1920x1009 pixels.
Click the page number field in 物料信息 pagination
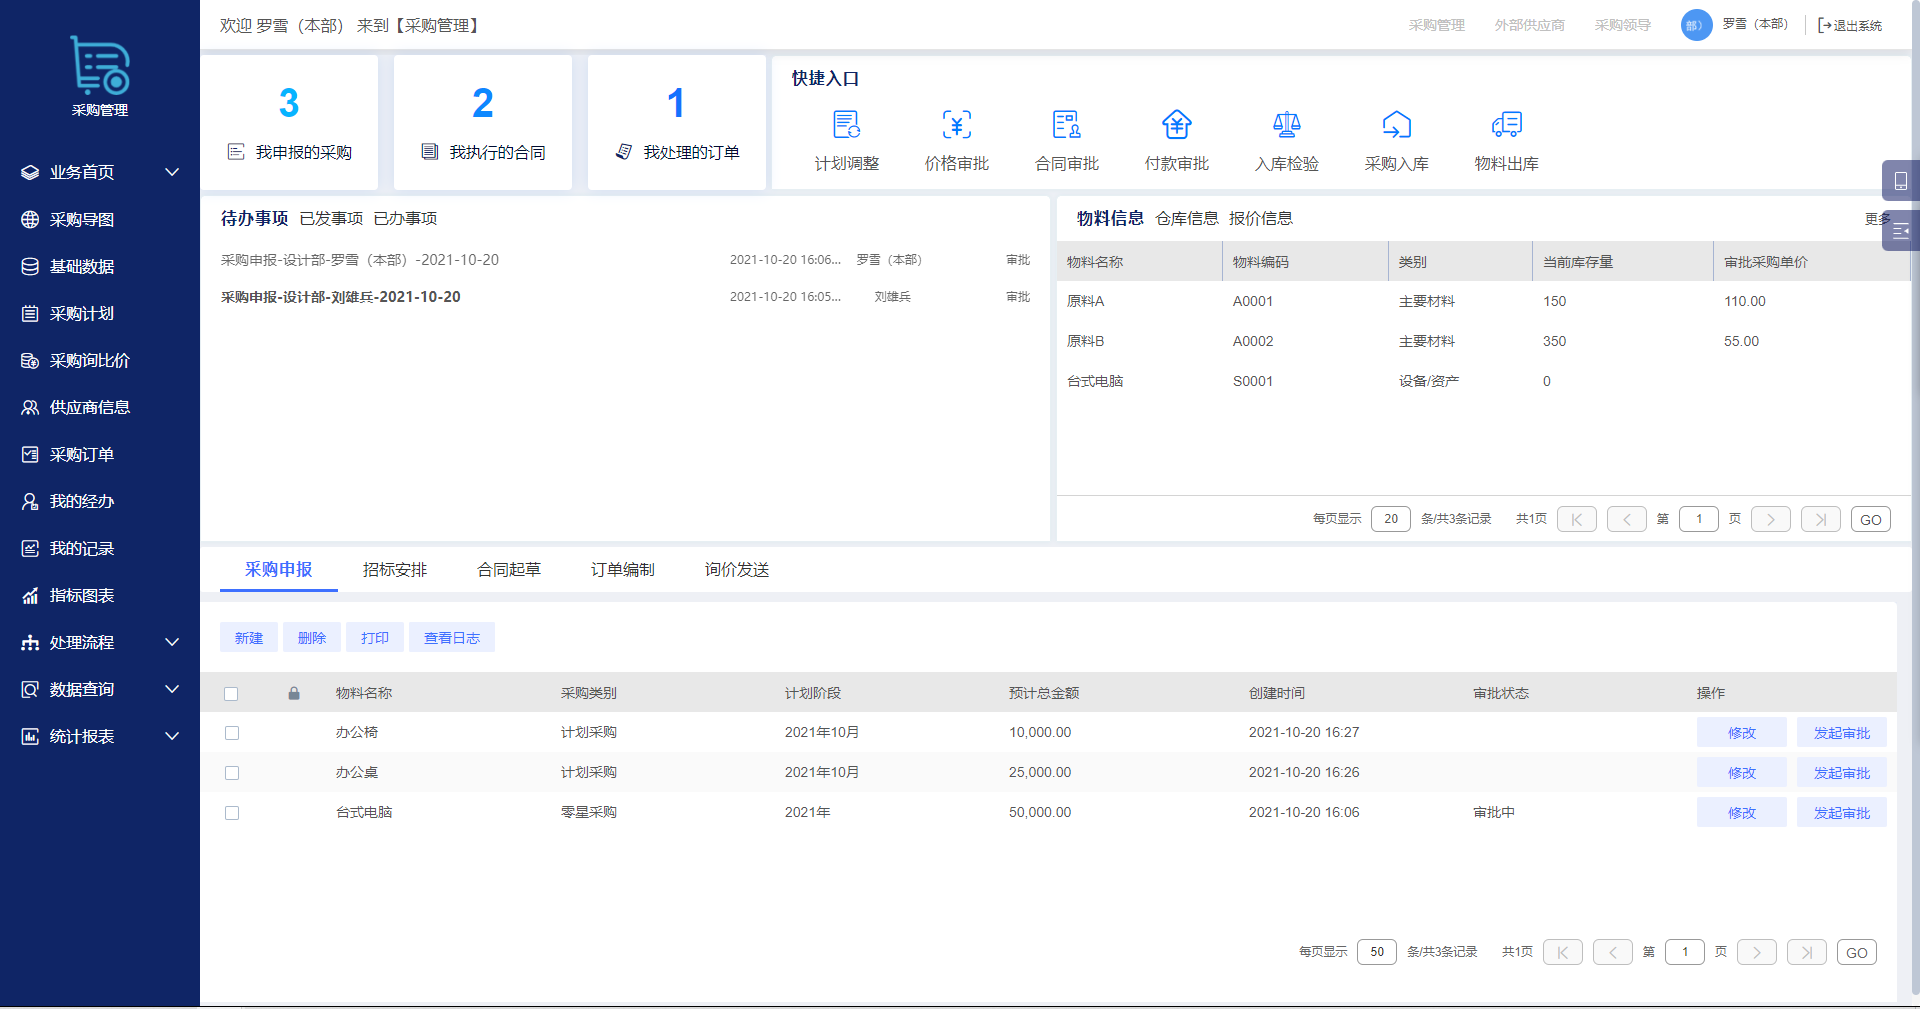point(1698,519)
